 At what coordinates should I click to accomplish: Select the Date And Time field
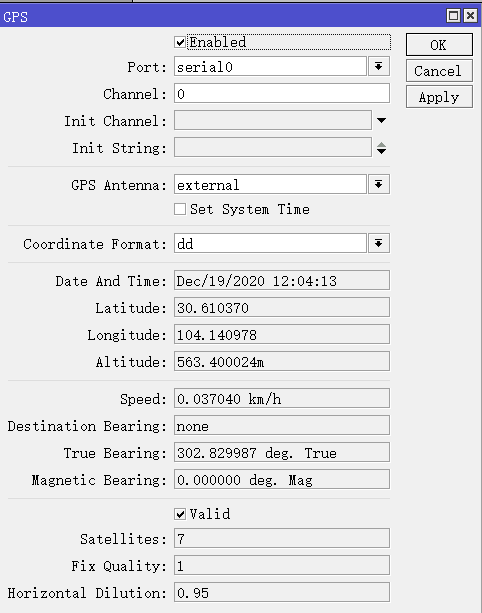(x=282, y=280)
